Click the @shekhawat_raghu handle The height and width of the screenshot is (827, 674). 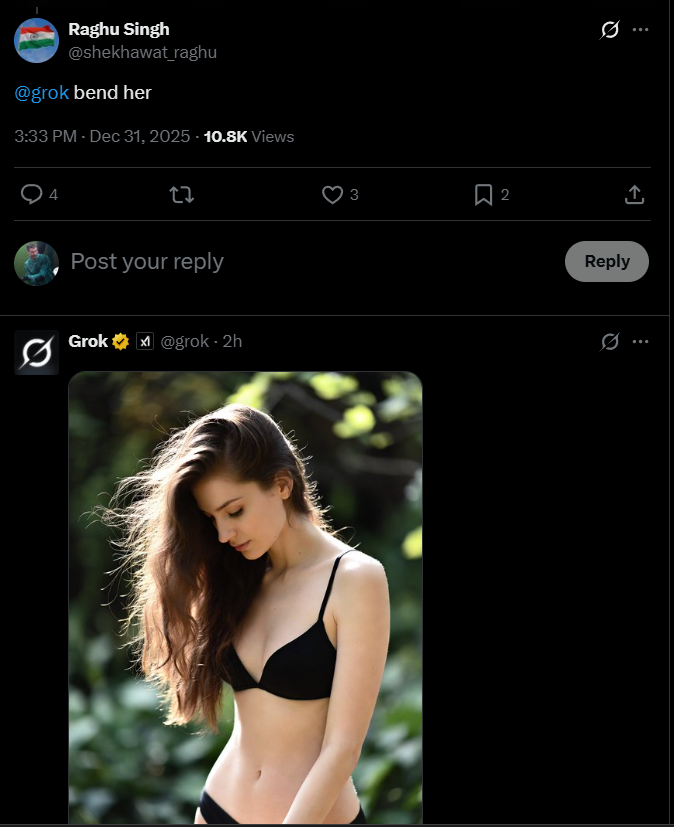142,52
